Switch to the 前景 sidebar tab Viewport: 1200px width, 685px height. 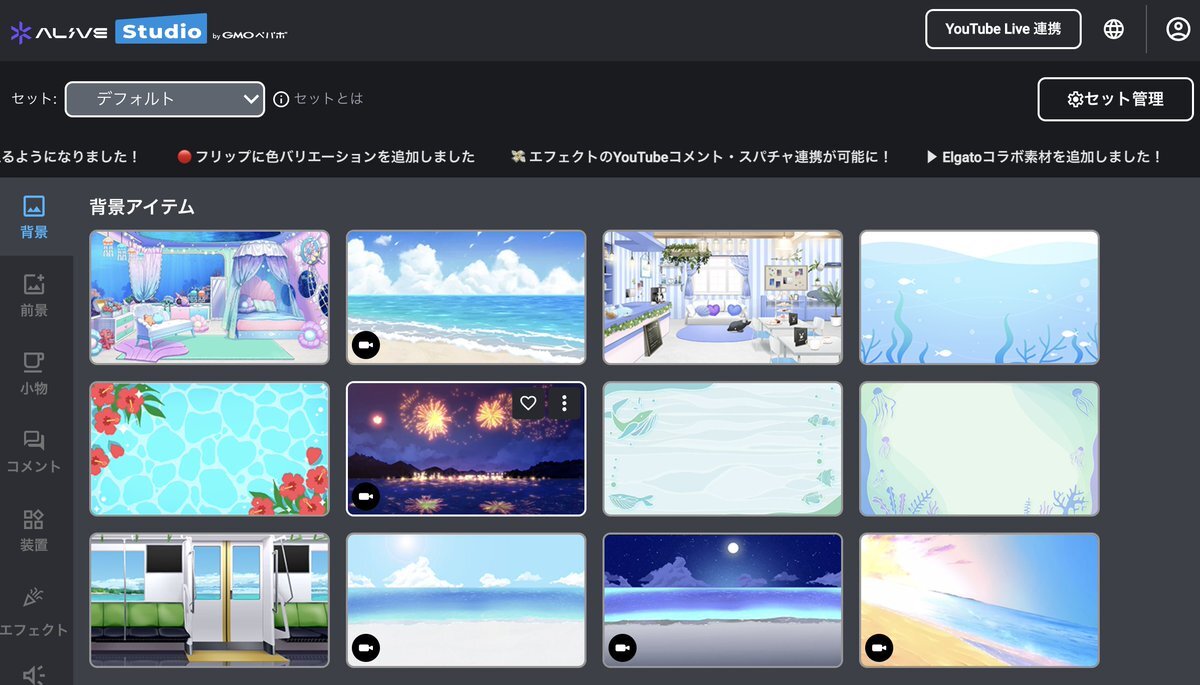point(34,295)
